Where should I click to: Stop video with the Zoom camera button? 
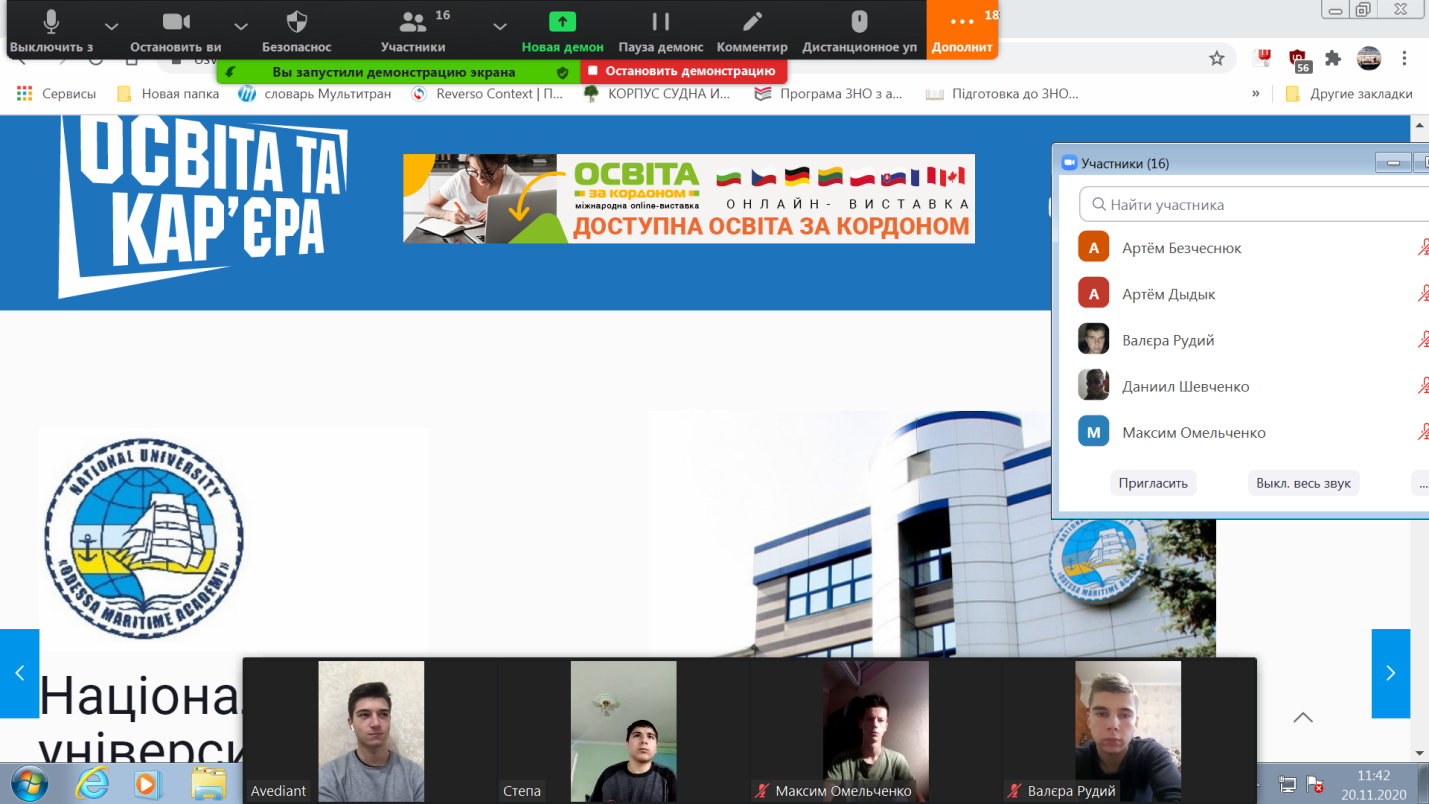point(176,29)
